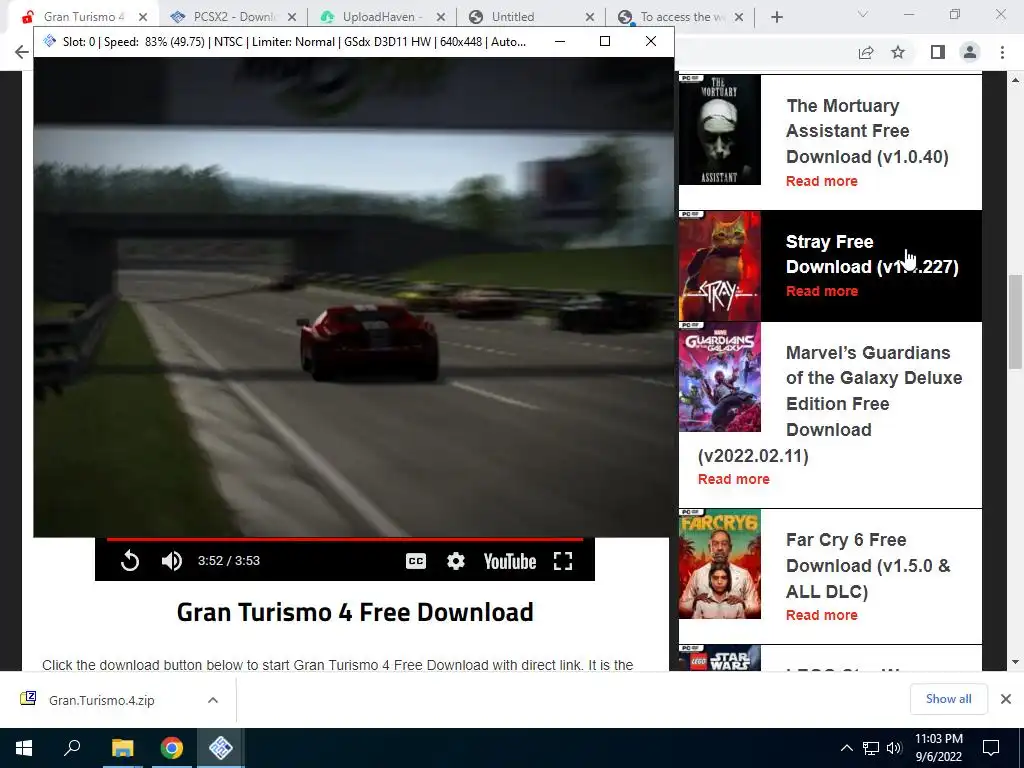Click Read more under Mortuary Assistant

pyautogui.click(x=822, y=182)
